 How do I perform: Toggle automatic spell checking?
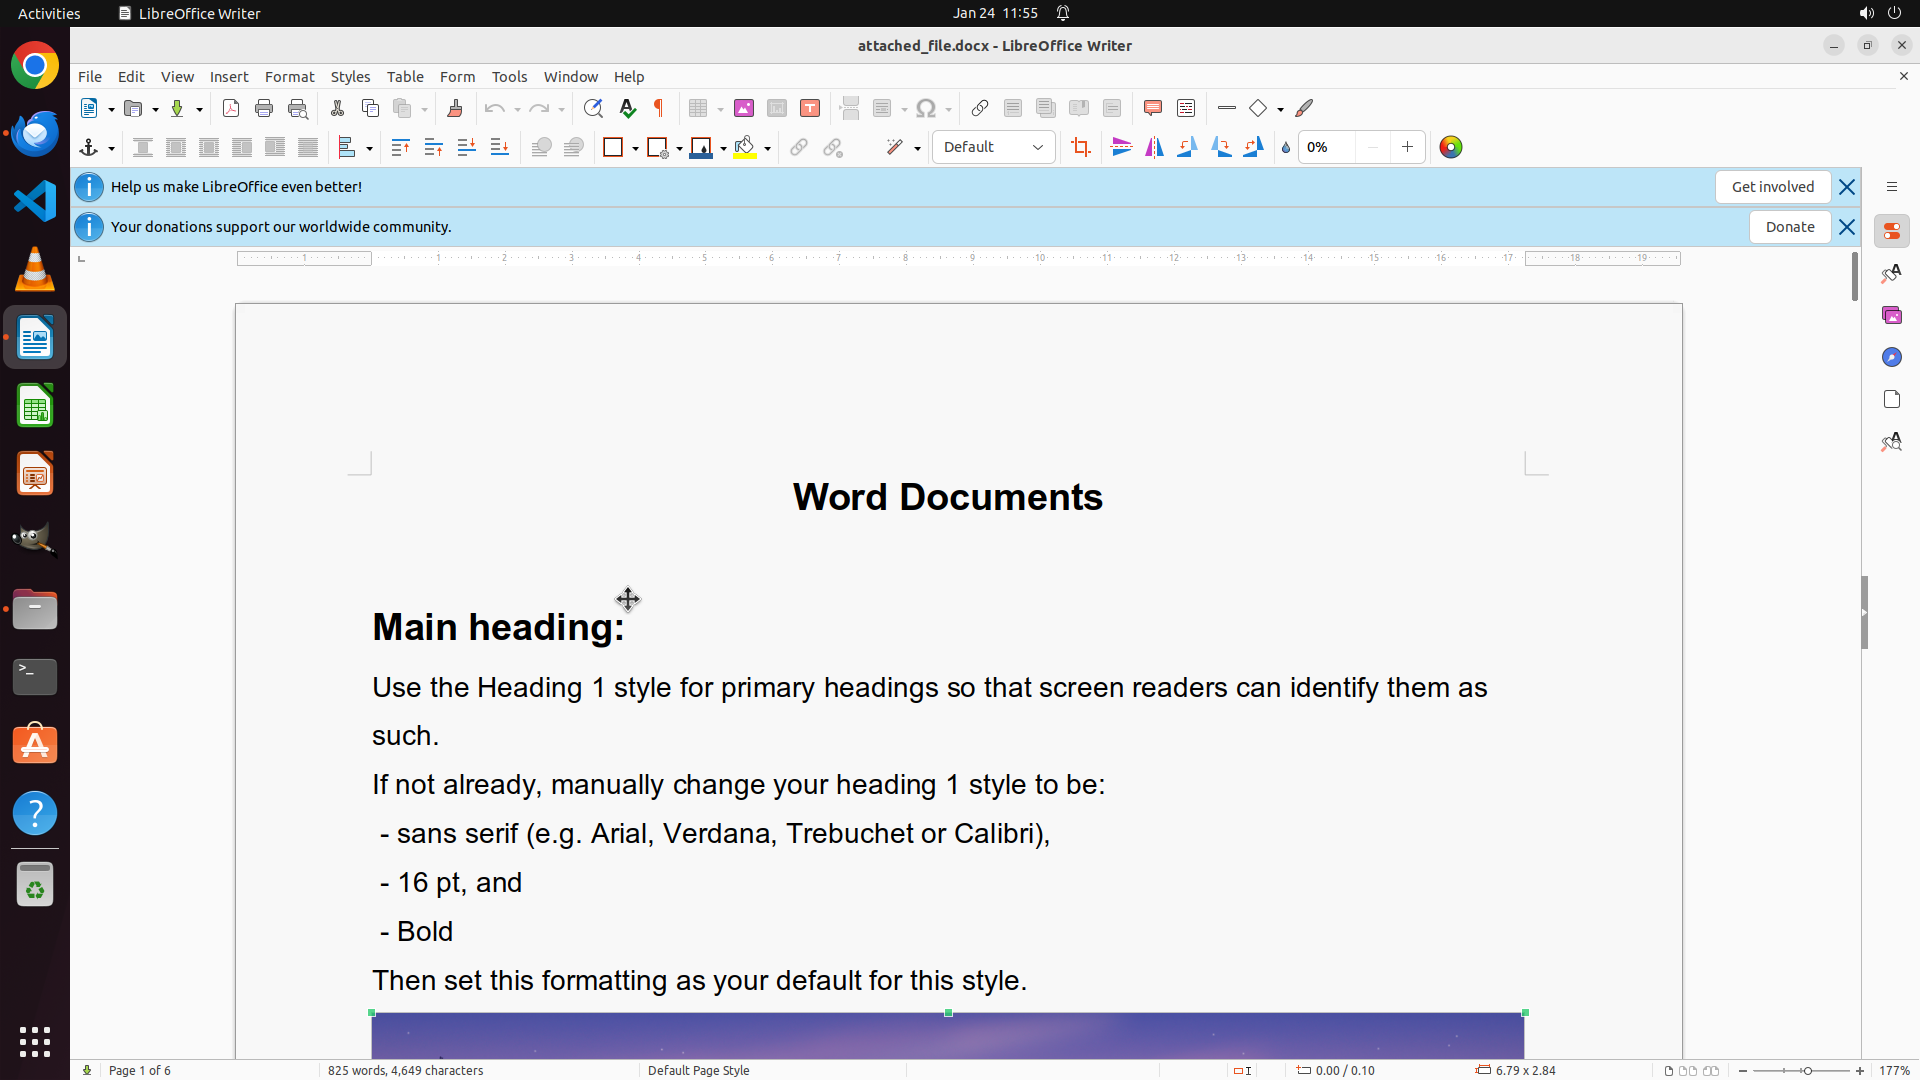(627, 108)
